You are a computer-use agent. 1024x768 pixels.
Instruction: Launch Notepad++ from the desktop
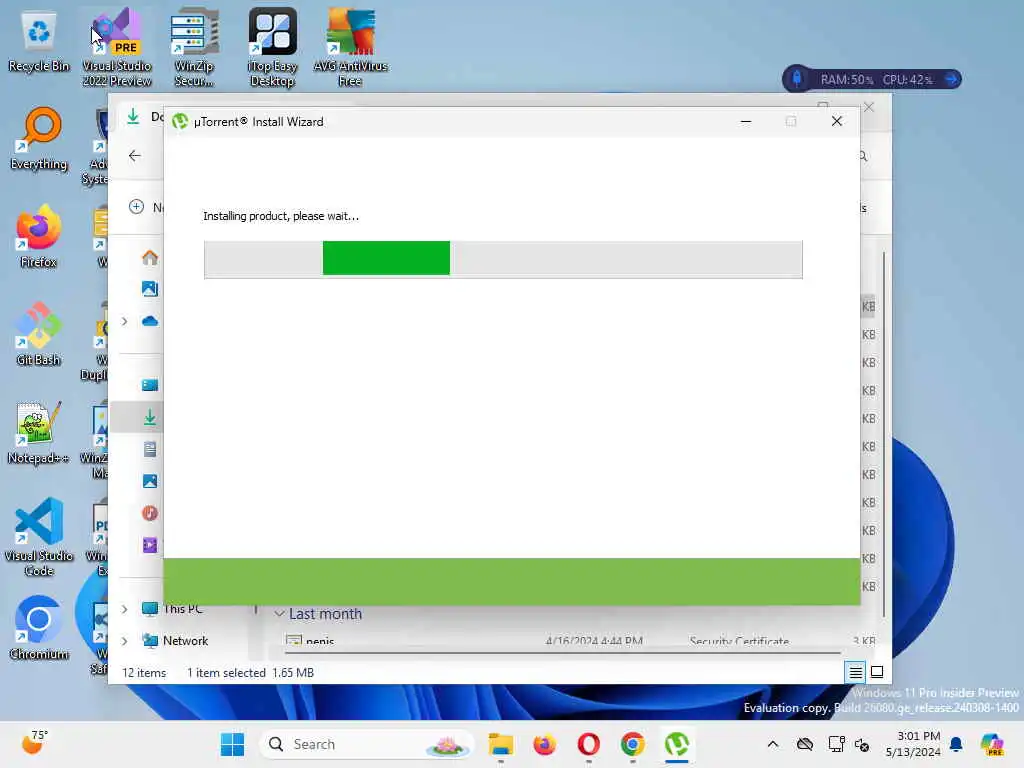click(39, 432)
